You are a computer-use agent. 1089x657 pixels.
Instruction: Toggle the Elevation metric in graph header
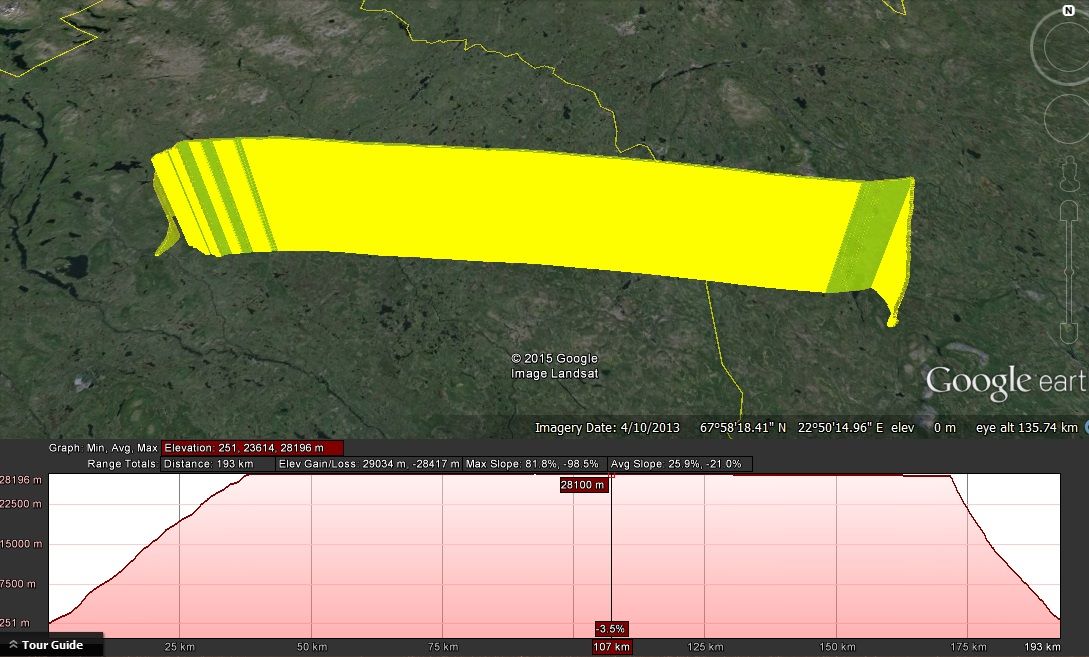(x=252, y=448)
